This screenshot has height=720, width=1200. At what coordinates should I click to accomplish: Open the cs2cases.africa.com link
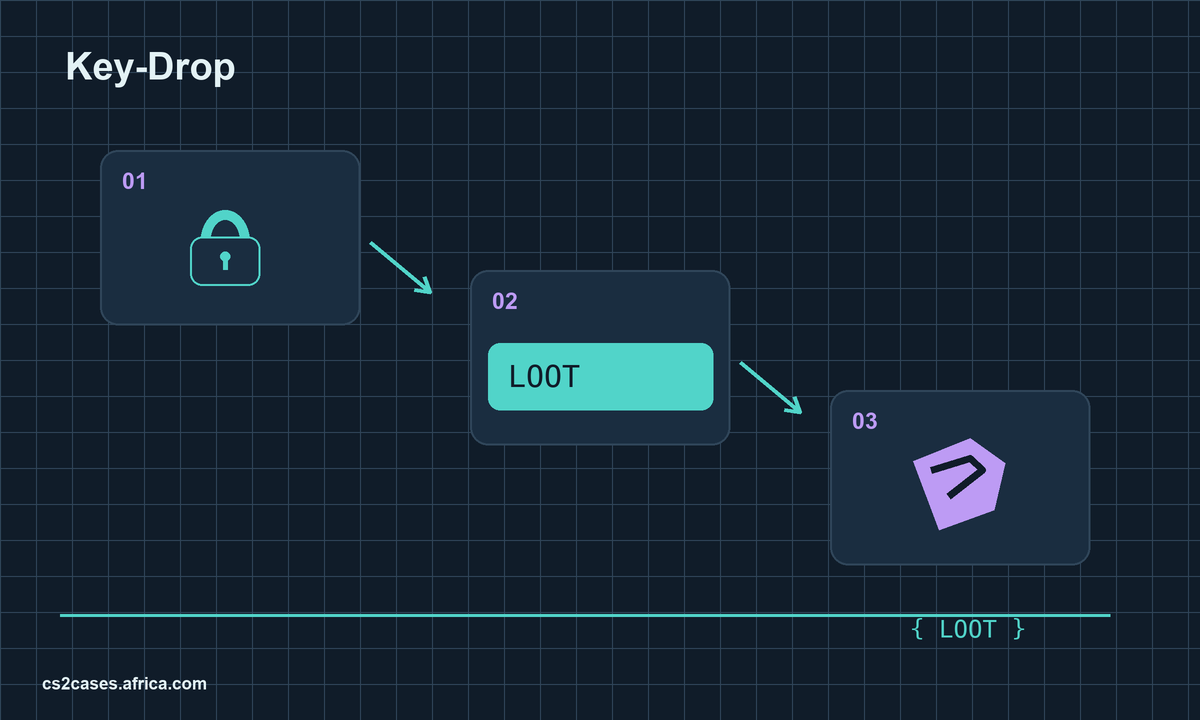pos(125,684)
